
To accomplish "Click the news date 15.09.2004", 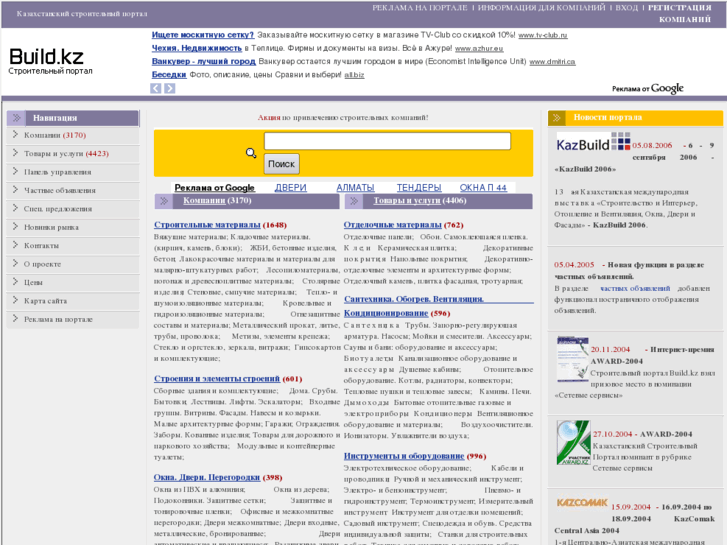I will [631, 507].
